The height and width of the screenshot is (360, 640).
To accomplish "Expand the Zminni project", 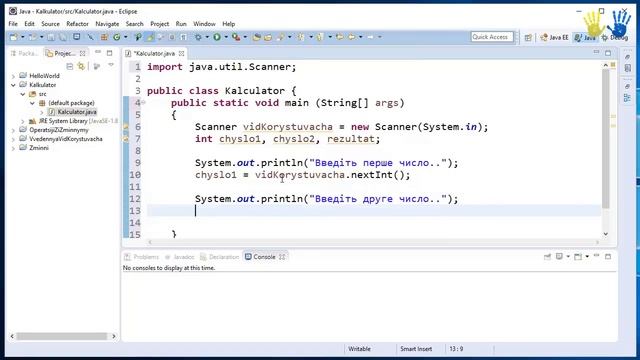I will [13, 148].
